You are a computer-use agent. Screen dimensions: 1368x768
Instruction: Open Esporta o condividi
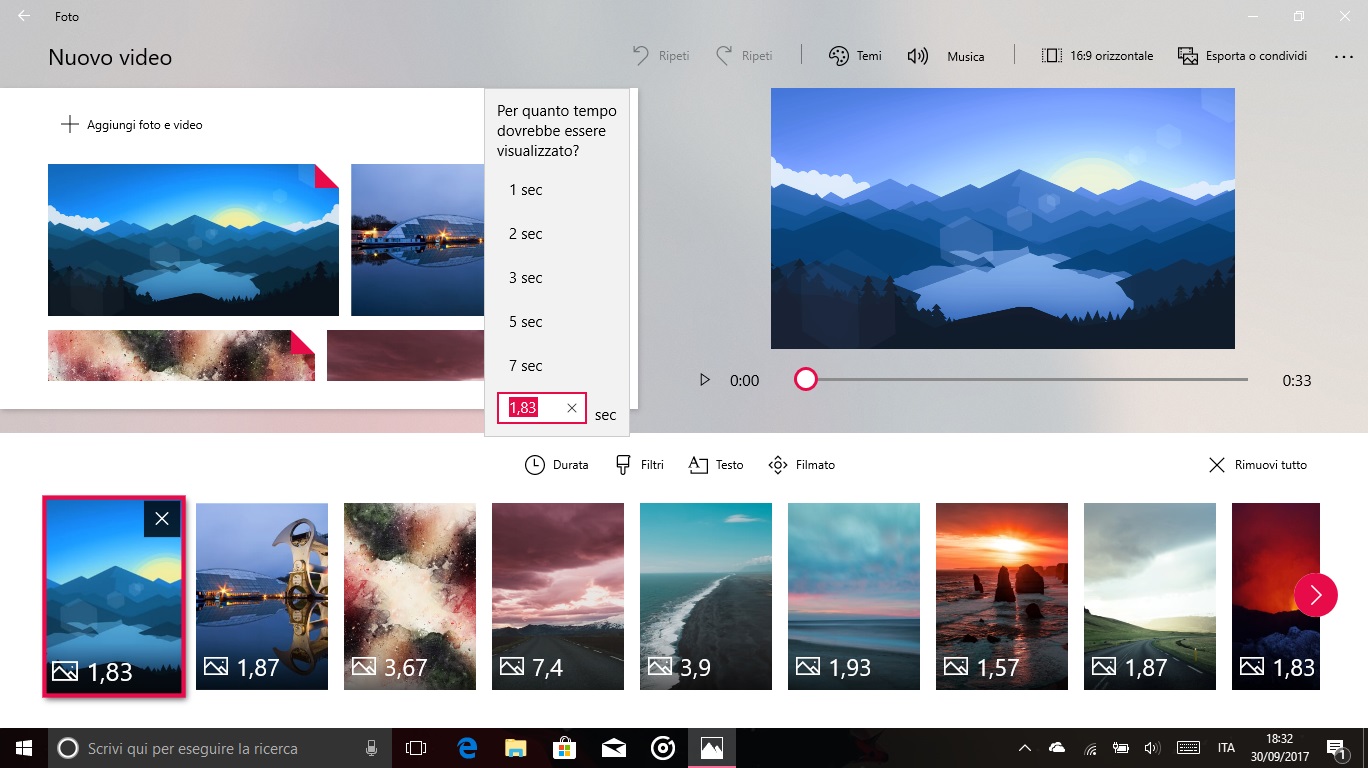tap(1242, 56)
